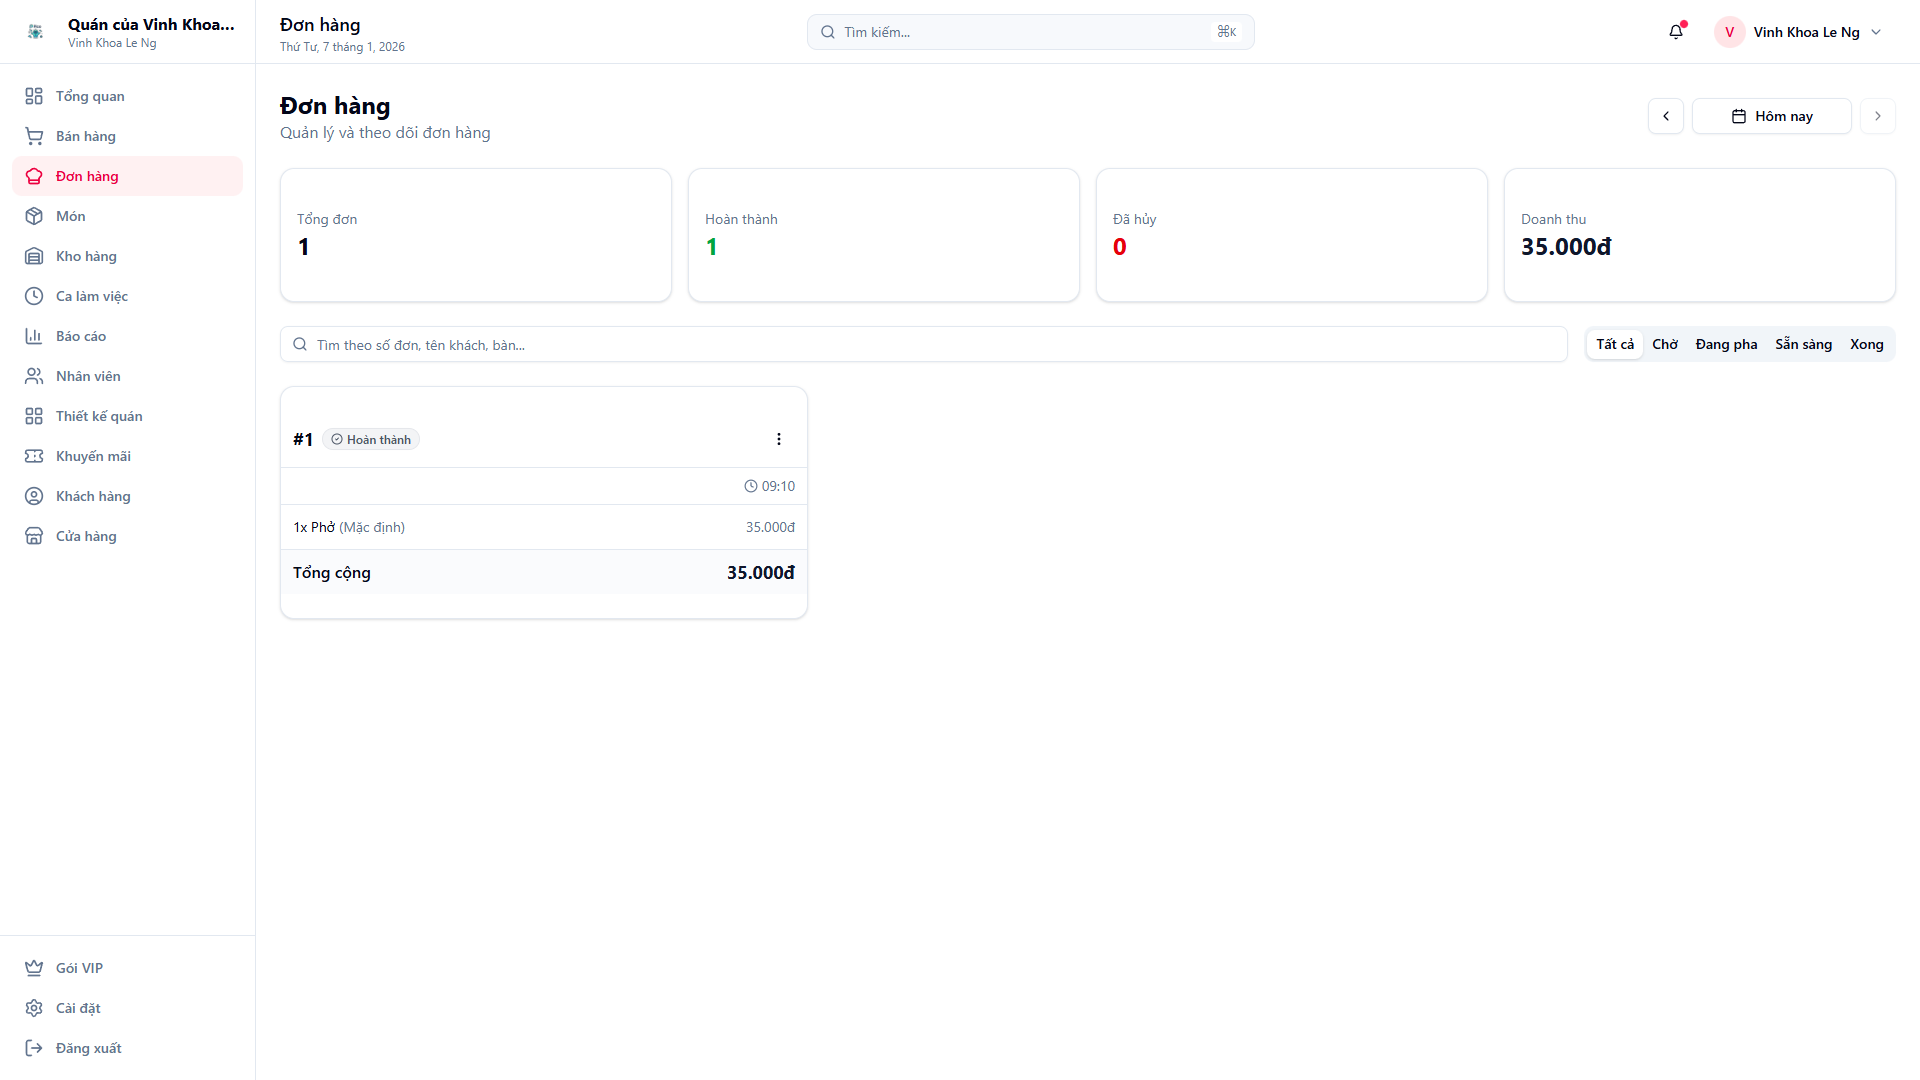Open the Món menu icon
Screen dimensions: 1920x1080
[x=35, y=216]
